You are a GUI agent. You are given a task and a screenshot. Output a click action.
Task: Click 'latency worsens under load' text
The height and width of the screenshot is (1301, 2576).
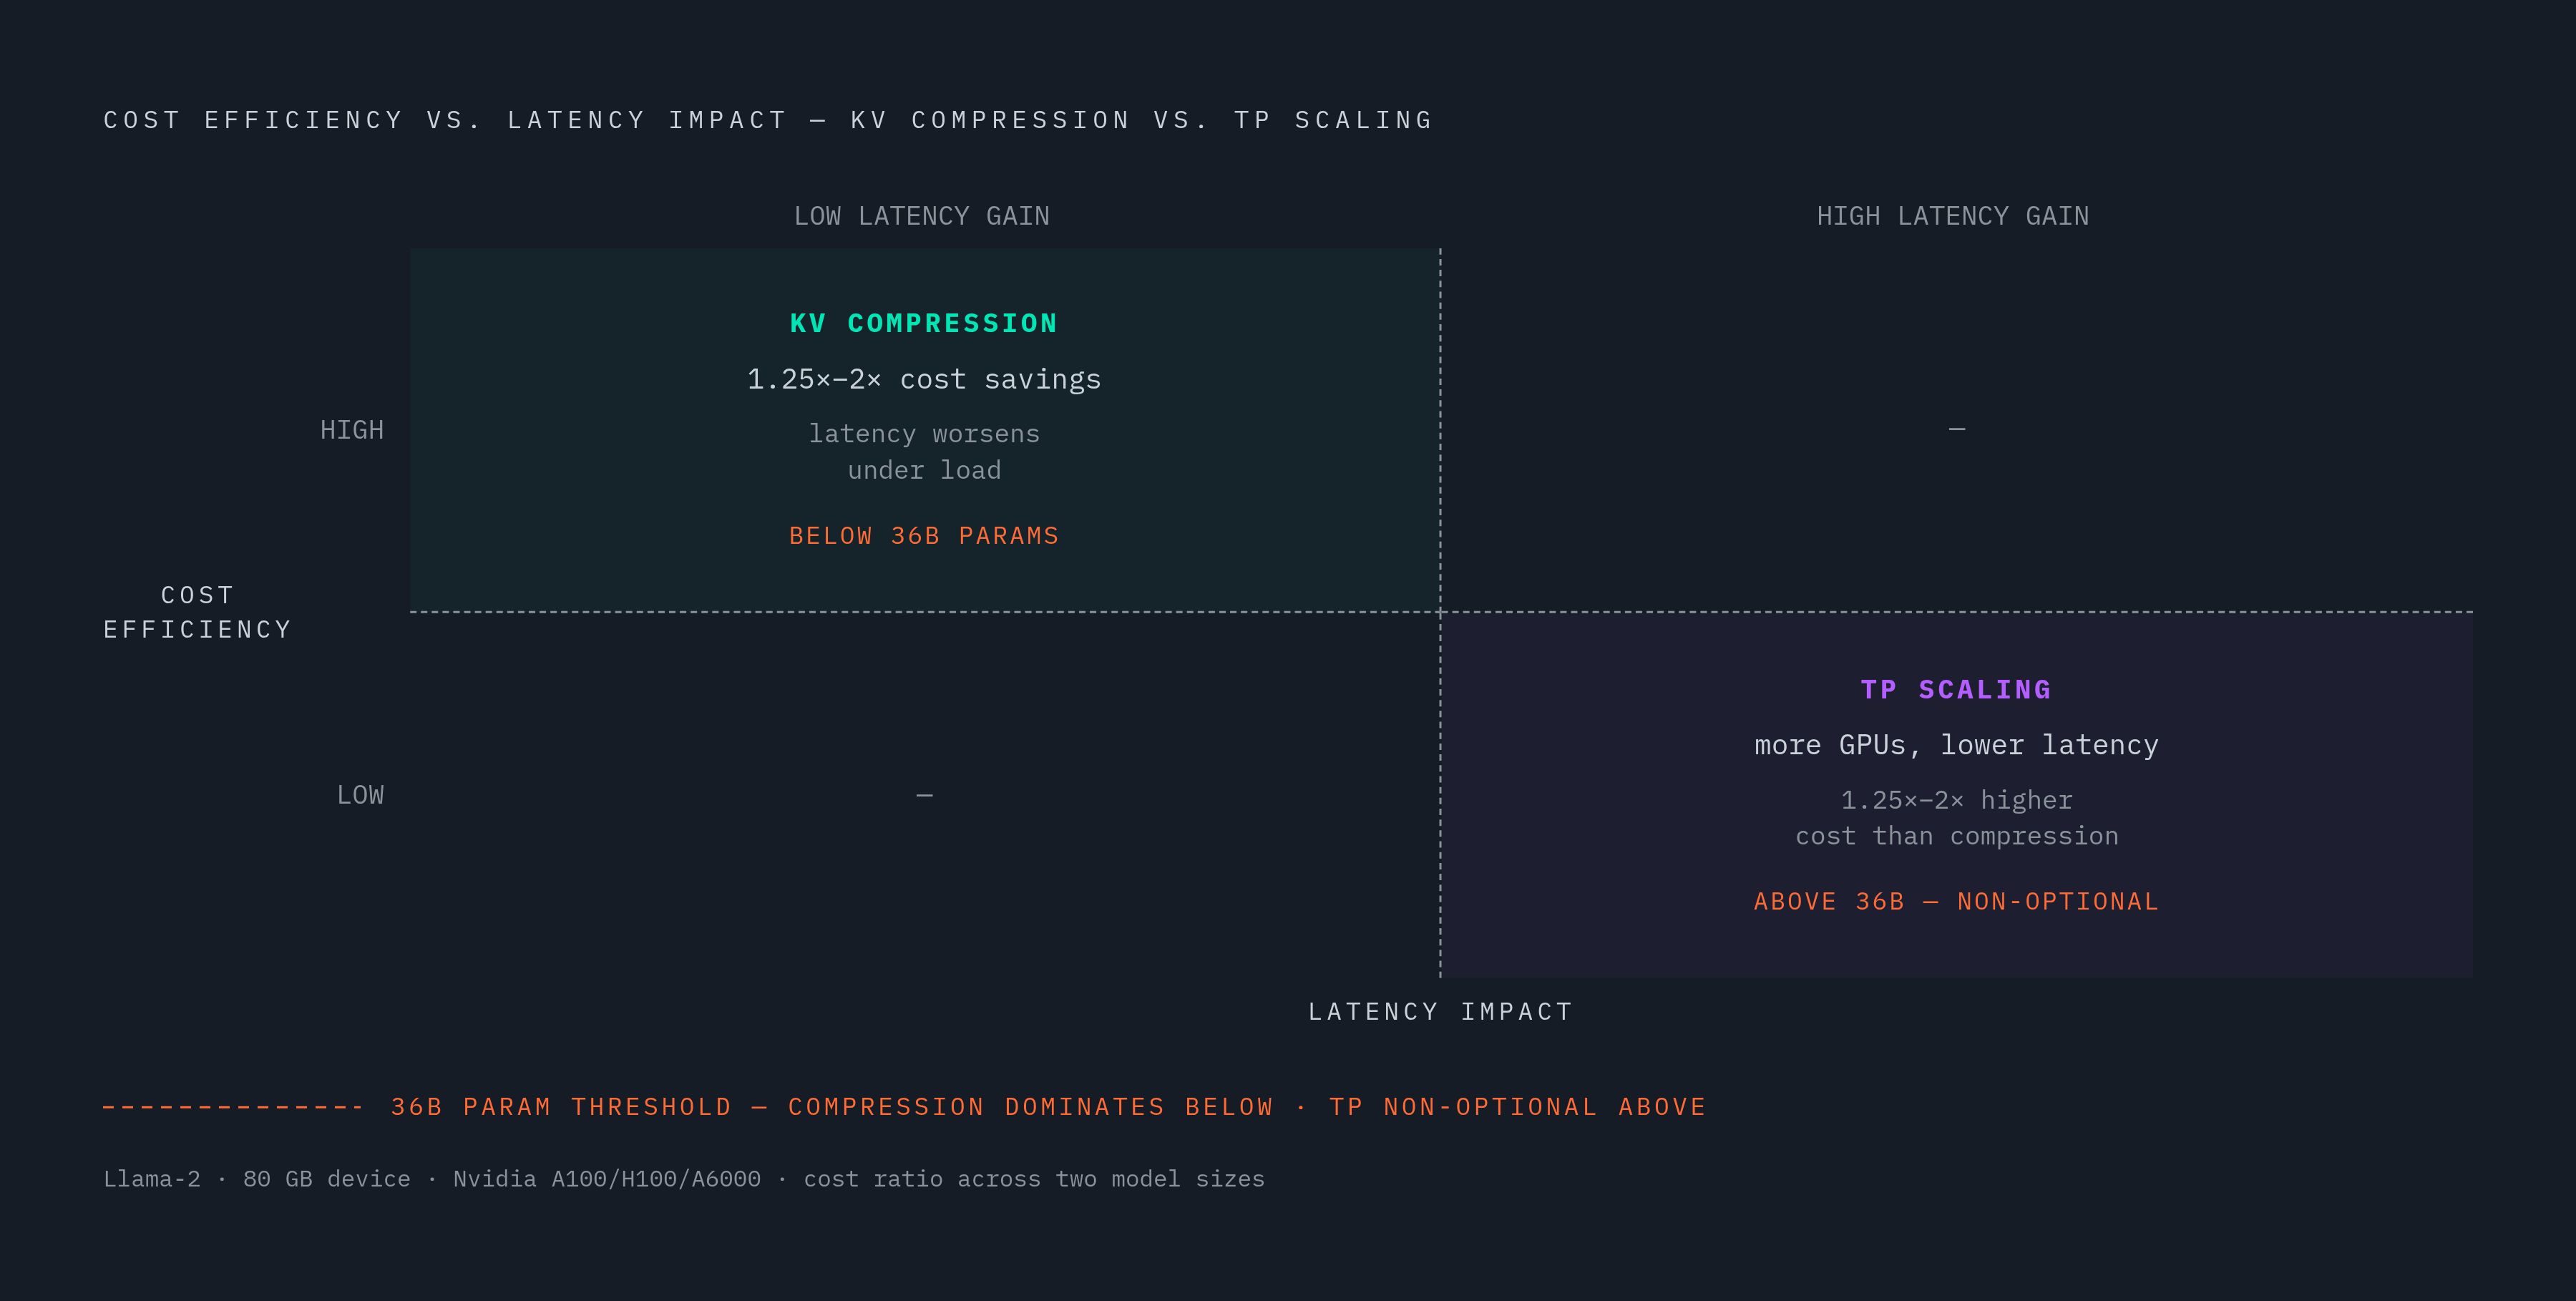click(x=924, y=452)
